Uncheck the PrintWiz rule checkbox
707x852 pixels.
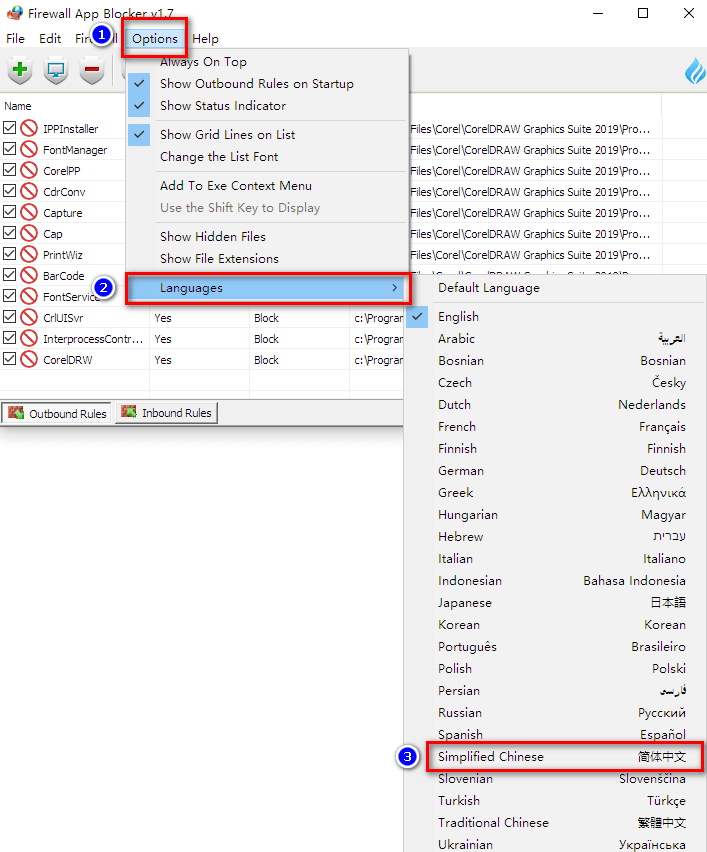(x=9, y=254)
